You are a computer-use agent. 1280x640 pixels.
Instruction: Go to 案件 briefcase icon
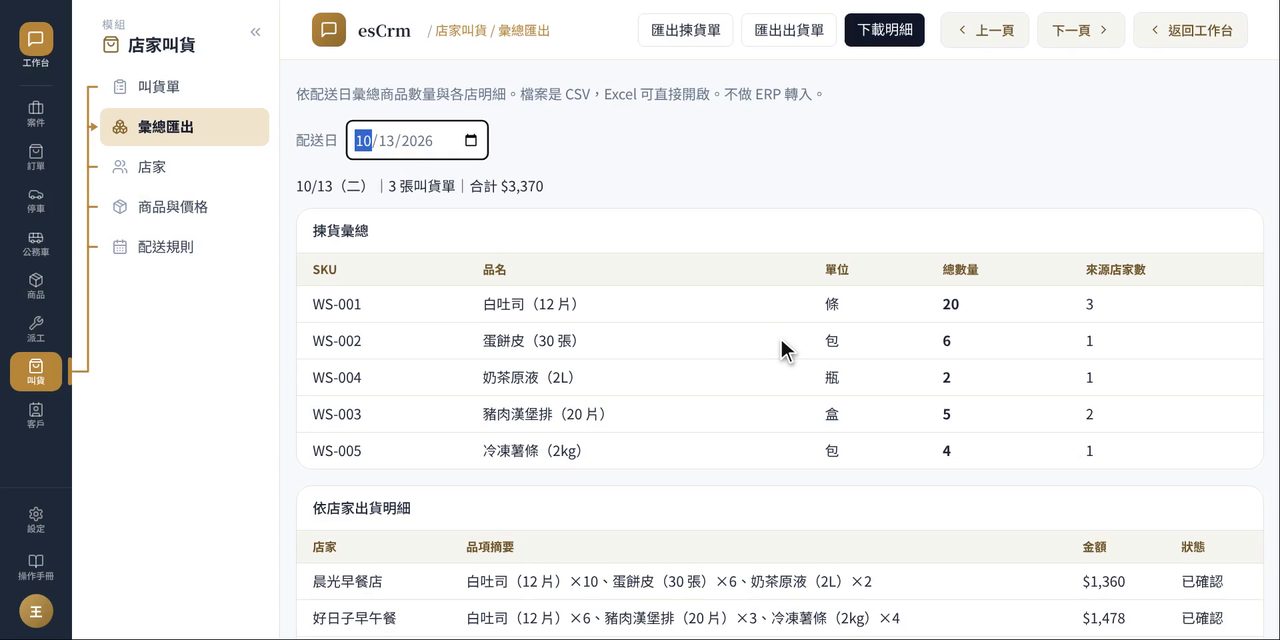point(36,113)
